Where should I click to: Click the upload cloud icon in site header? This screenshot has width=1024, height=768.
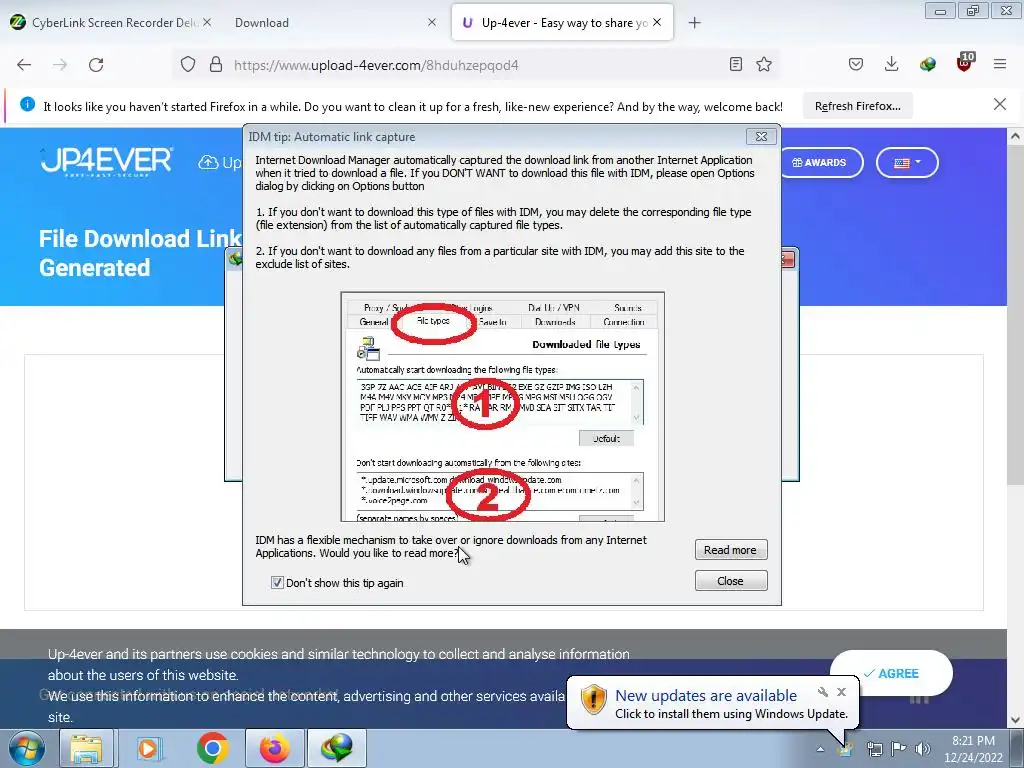pyautogui.click(x=208, y=162)
